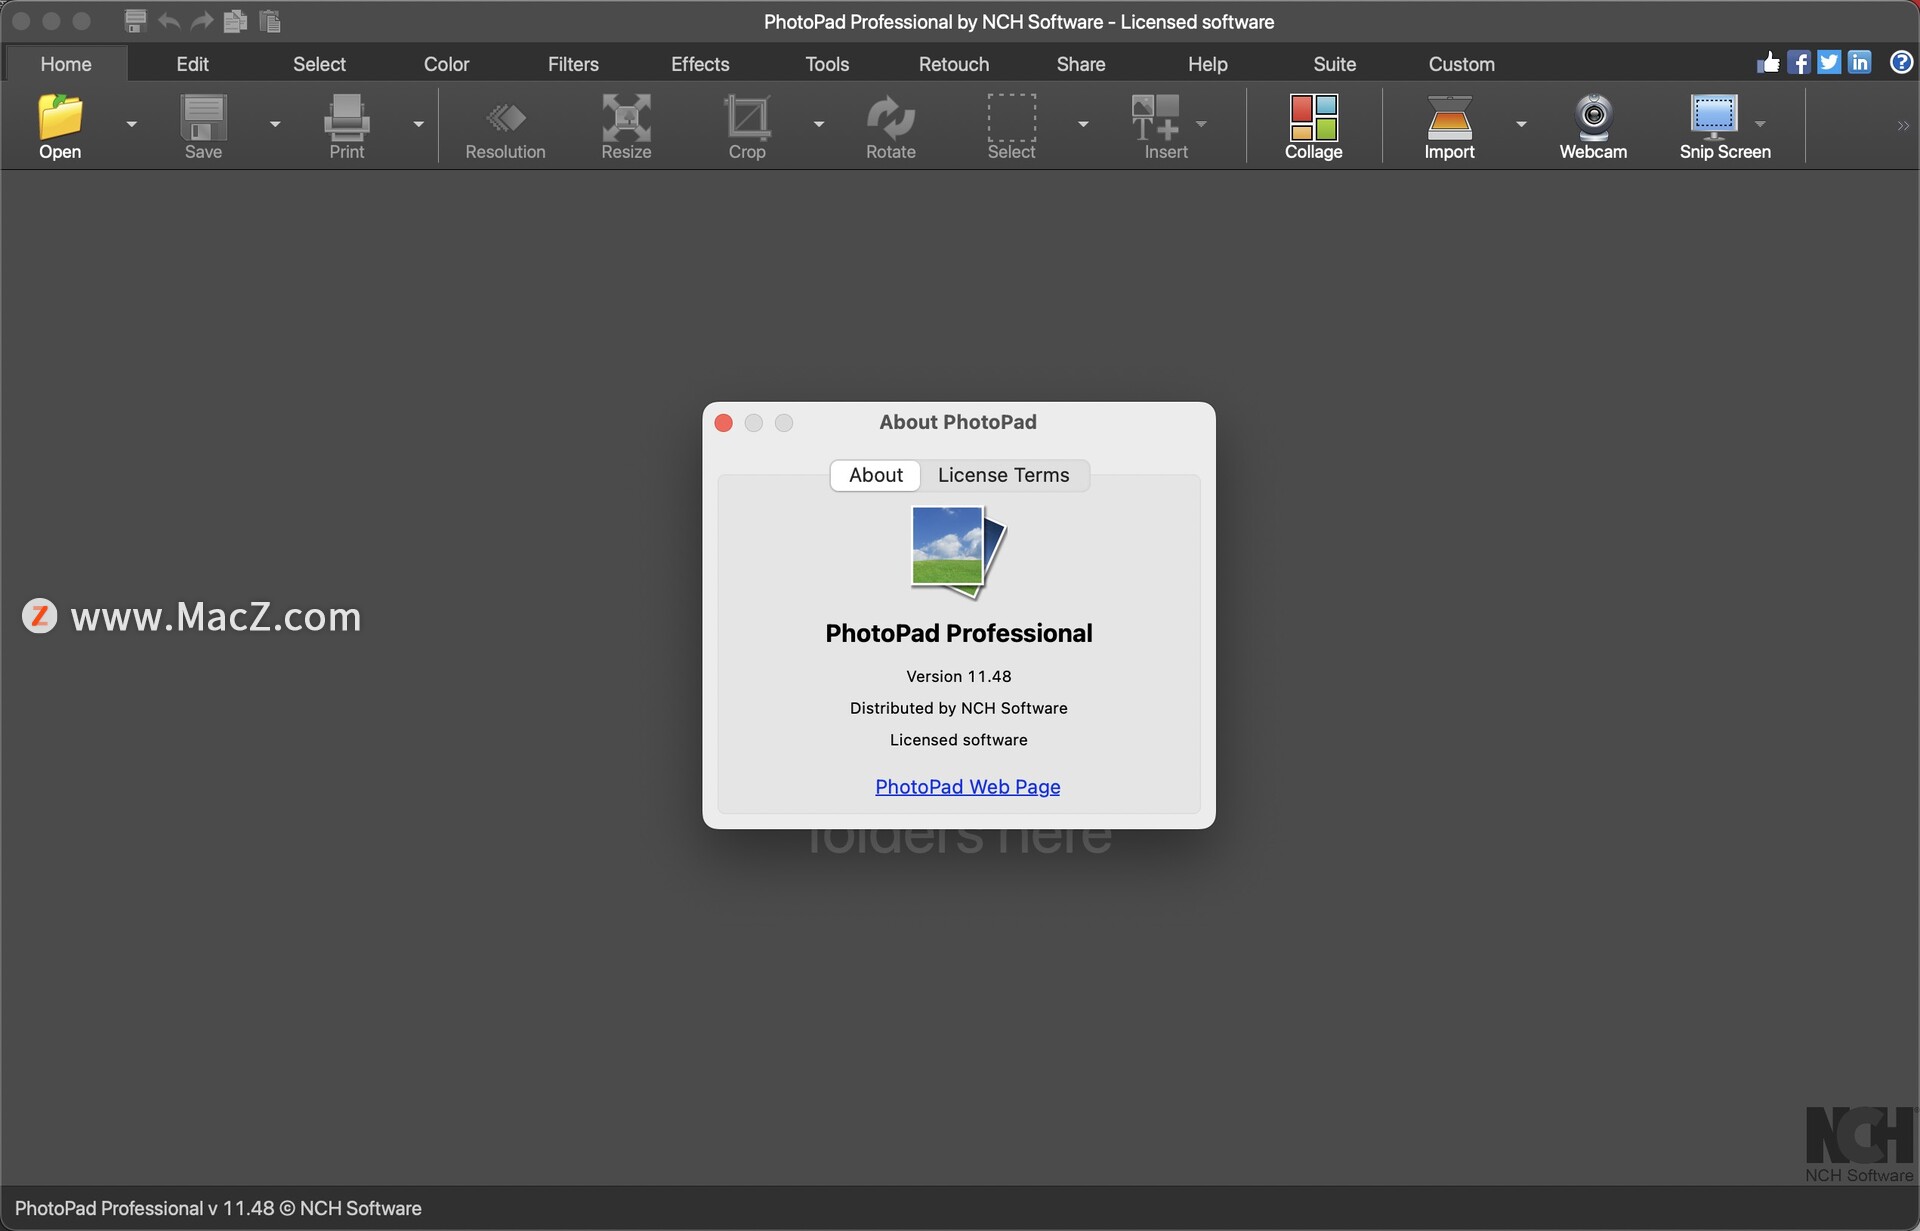Launch the Webcam capture tool
The width and height of the screenshot is (1920, 1231).
1593,126
